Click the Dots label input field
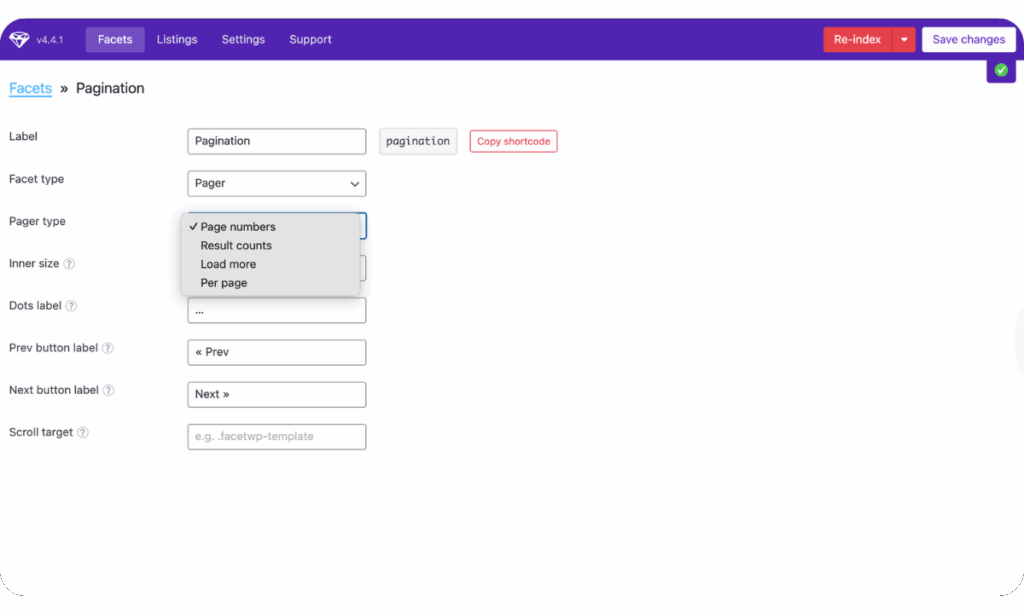Image resolution: width=1024 pixels, height=614 pixels. 277,311
